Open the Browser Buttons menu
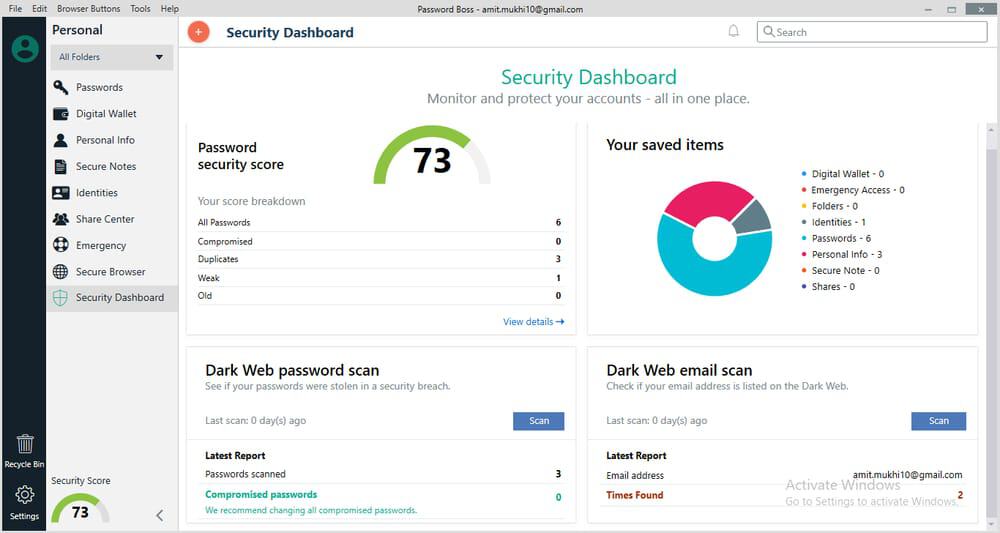 [89, 8]
